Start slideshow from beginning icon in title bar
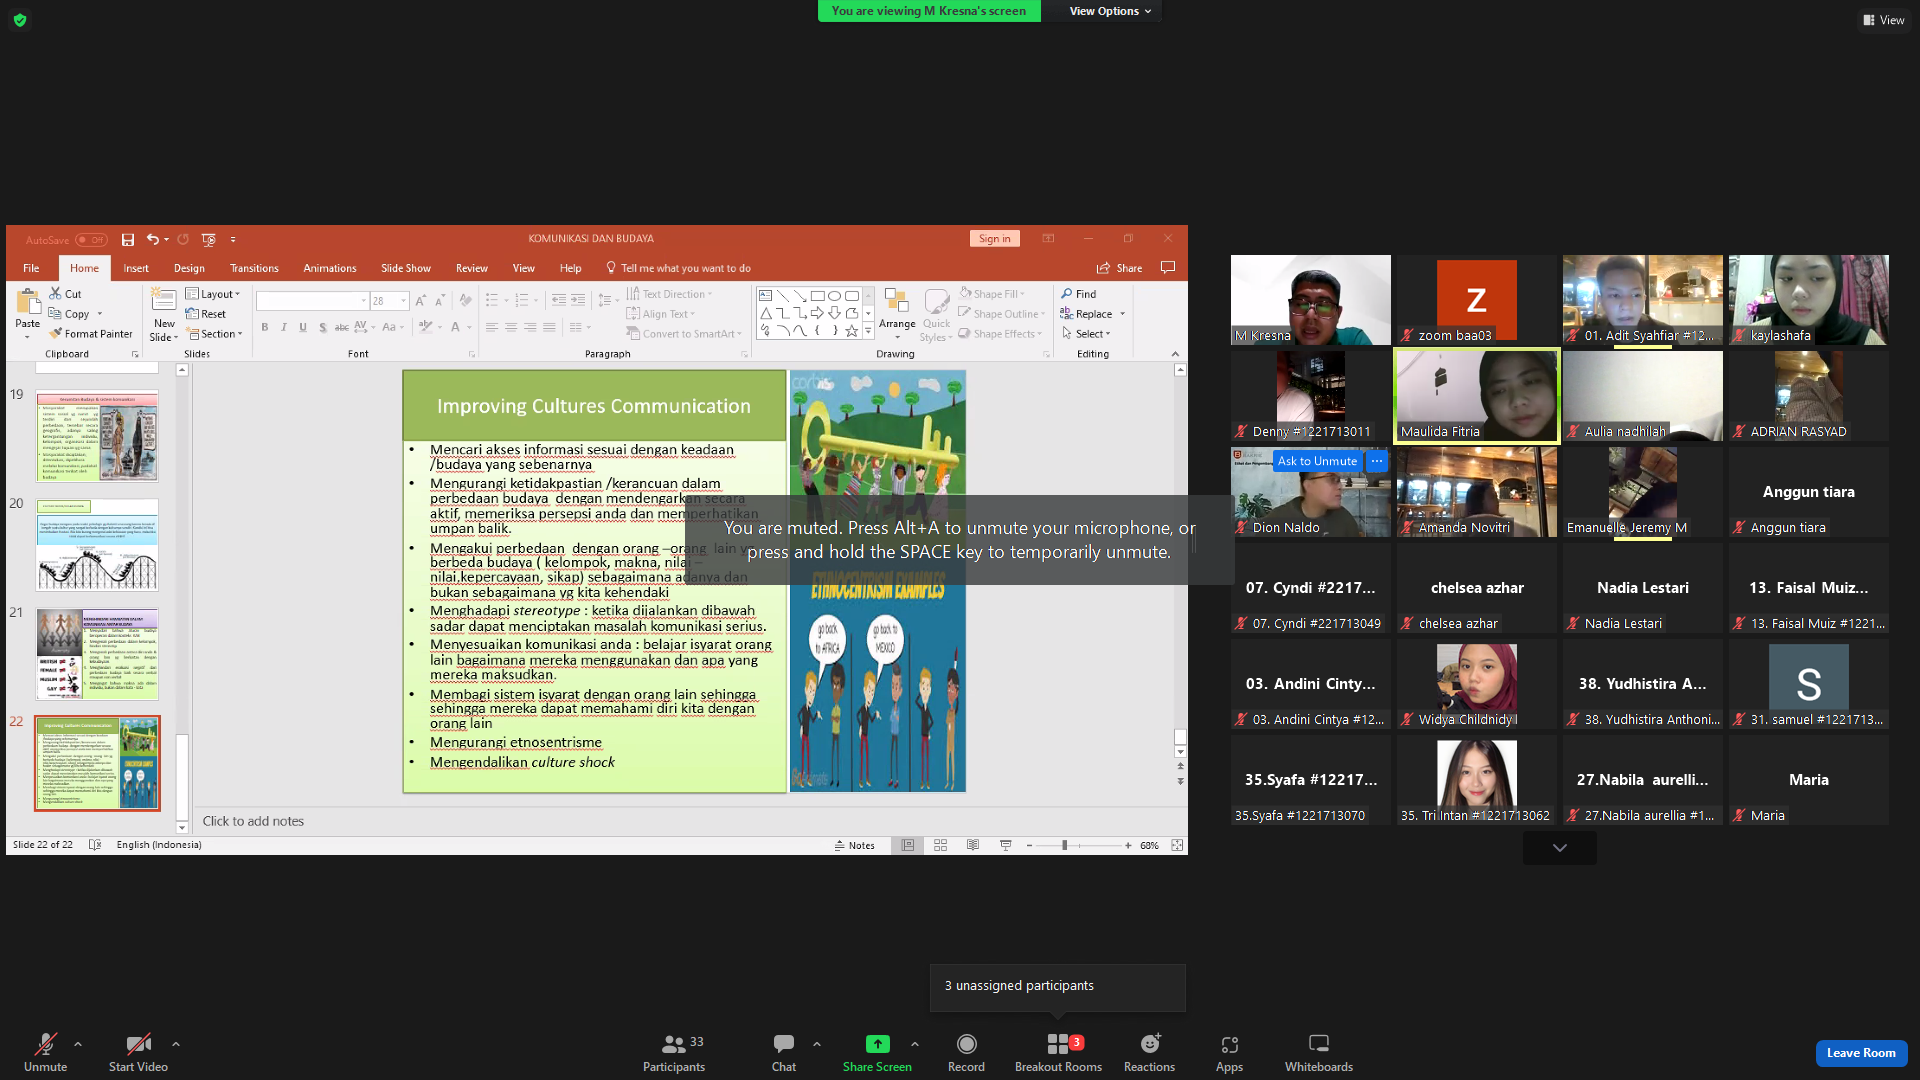 pos(208,239)
